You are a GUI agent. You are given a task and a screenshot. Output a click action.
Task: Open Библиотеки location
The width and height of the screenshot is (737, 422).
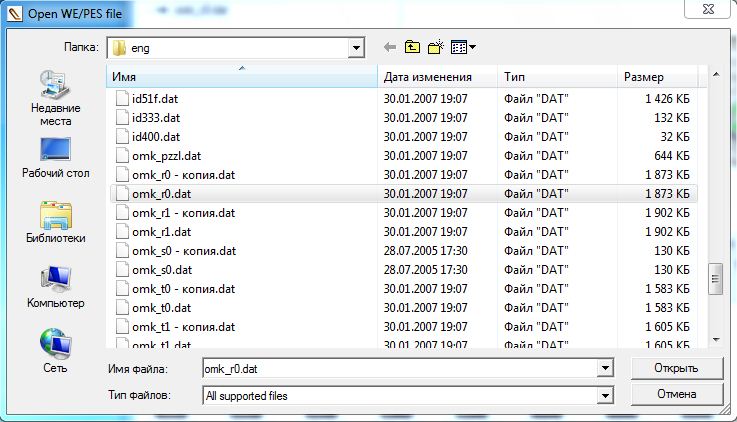click(x=55, y=223)
